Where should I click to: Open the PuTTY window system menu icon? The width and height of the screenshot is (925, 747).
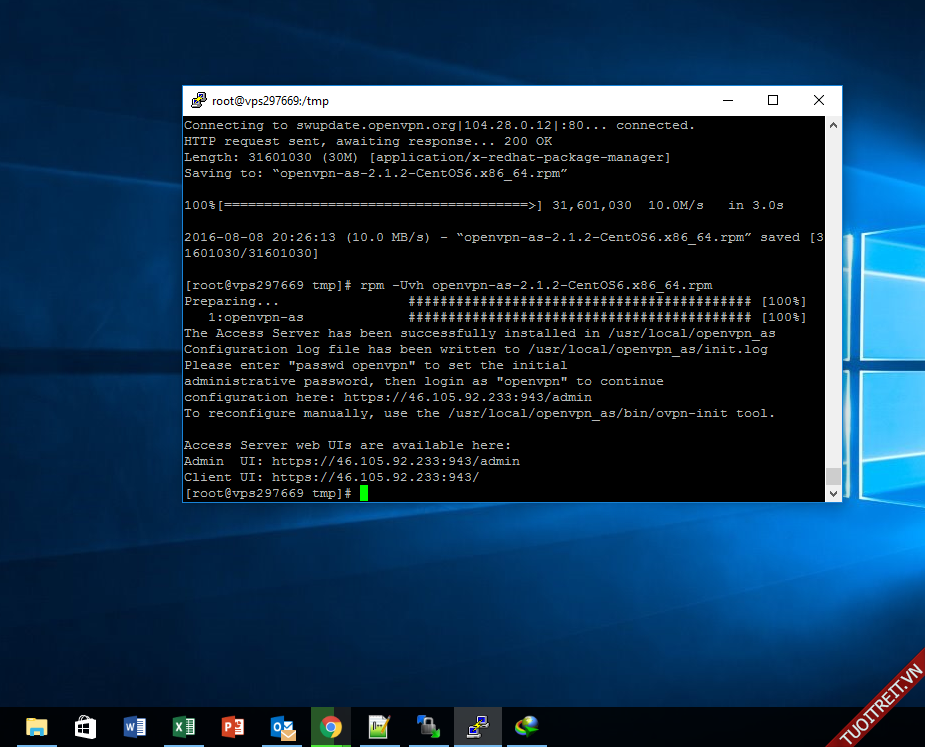point(197,100)
